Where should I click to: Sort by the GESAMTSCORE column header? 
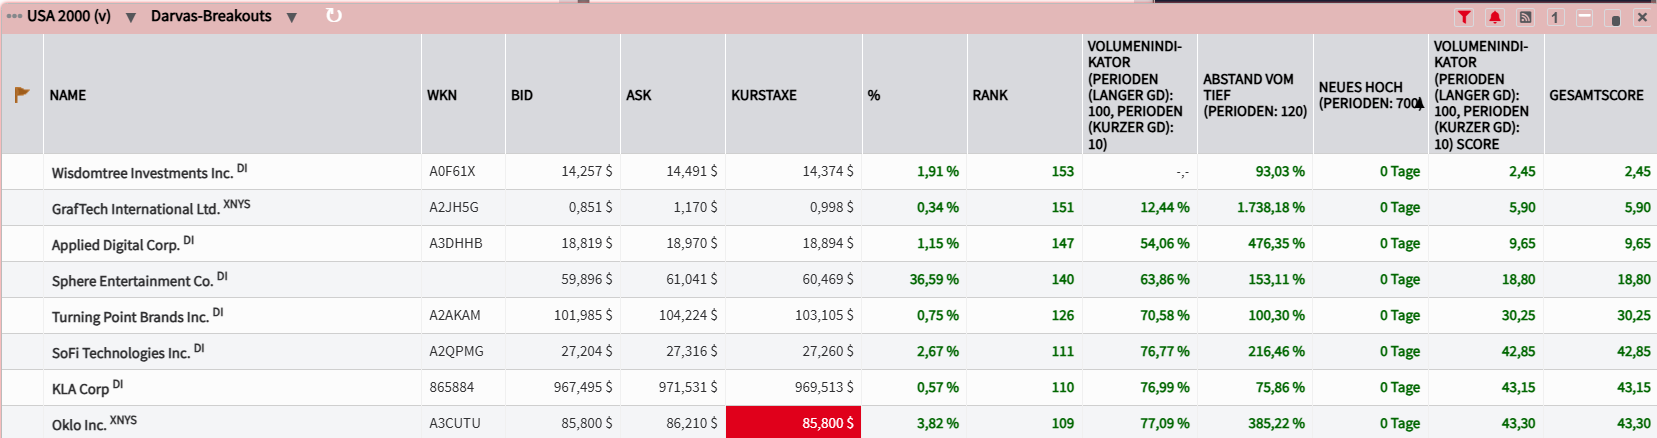[1596, 95]
